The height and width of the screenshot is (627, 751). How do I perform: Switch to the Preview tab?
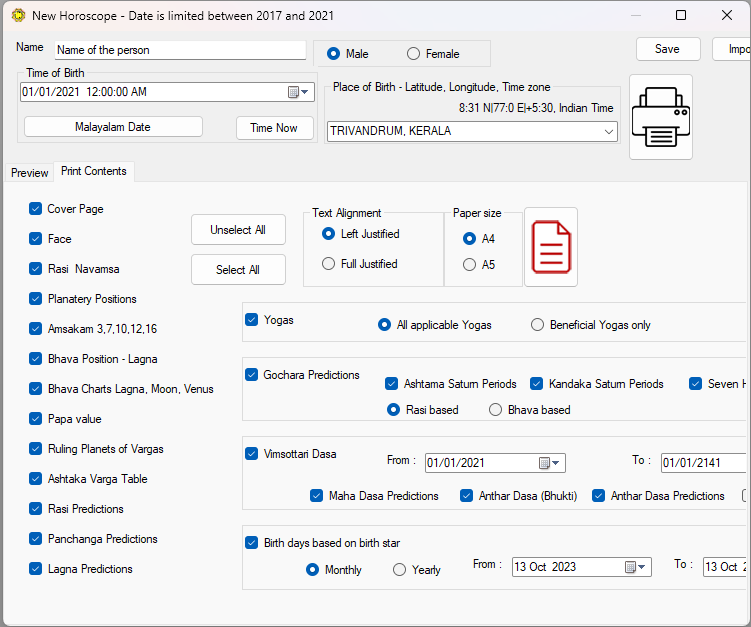point(29,173)
